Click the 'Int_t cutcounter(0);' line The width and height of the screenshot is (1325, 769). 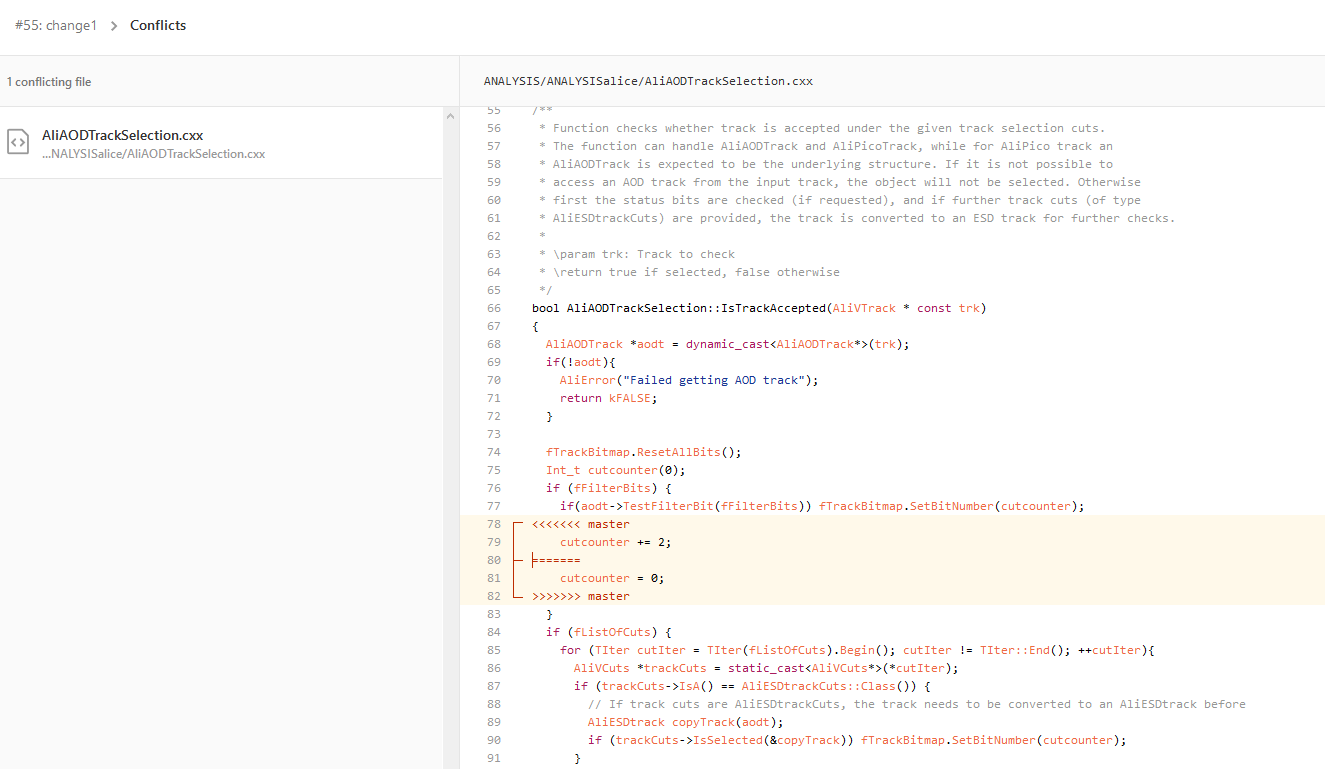(x=616, y=470)
